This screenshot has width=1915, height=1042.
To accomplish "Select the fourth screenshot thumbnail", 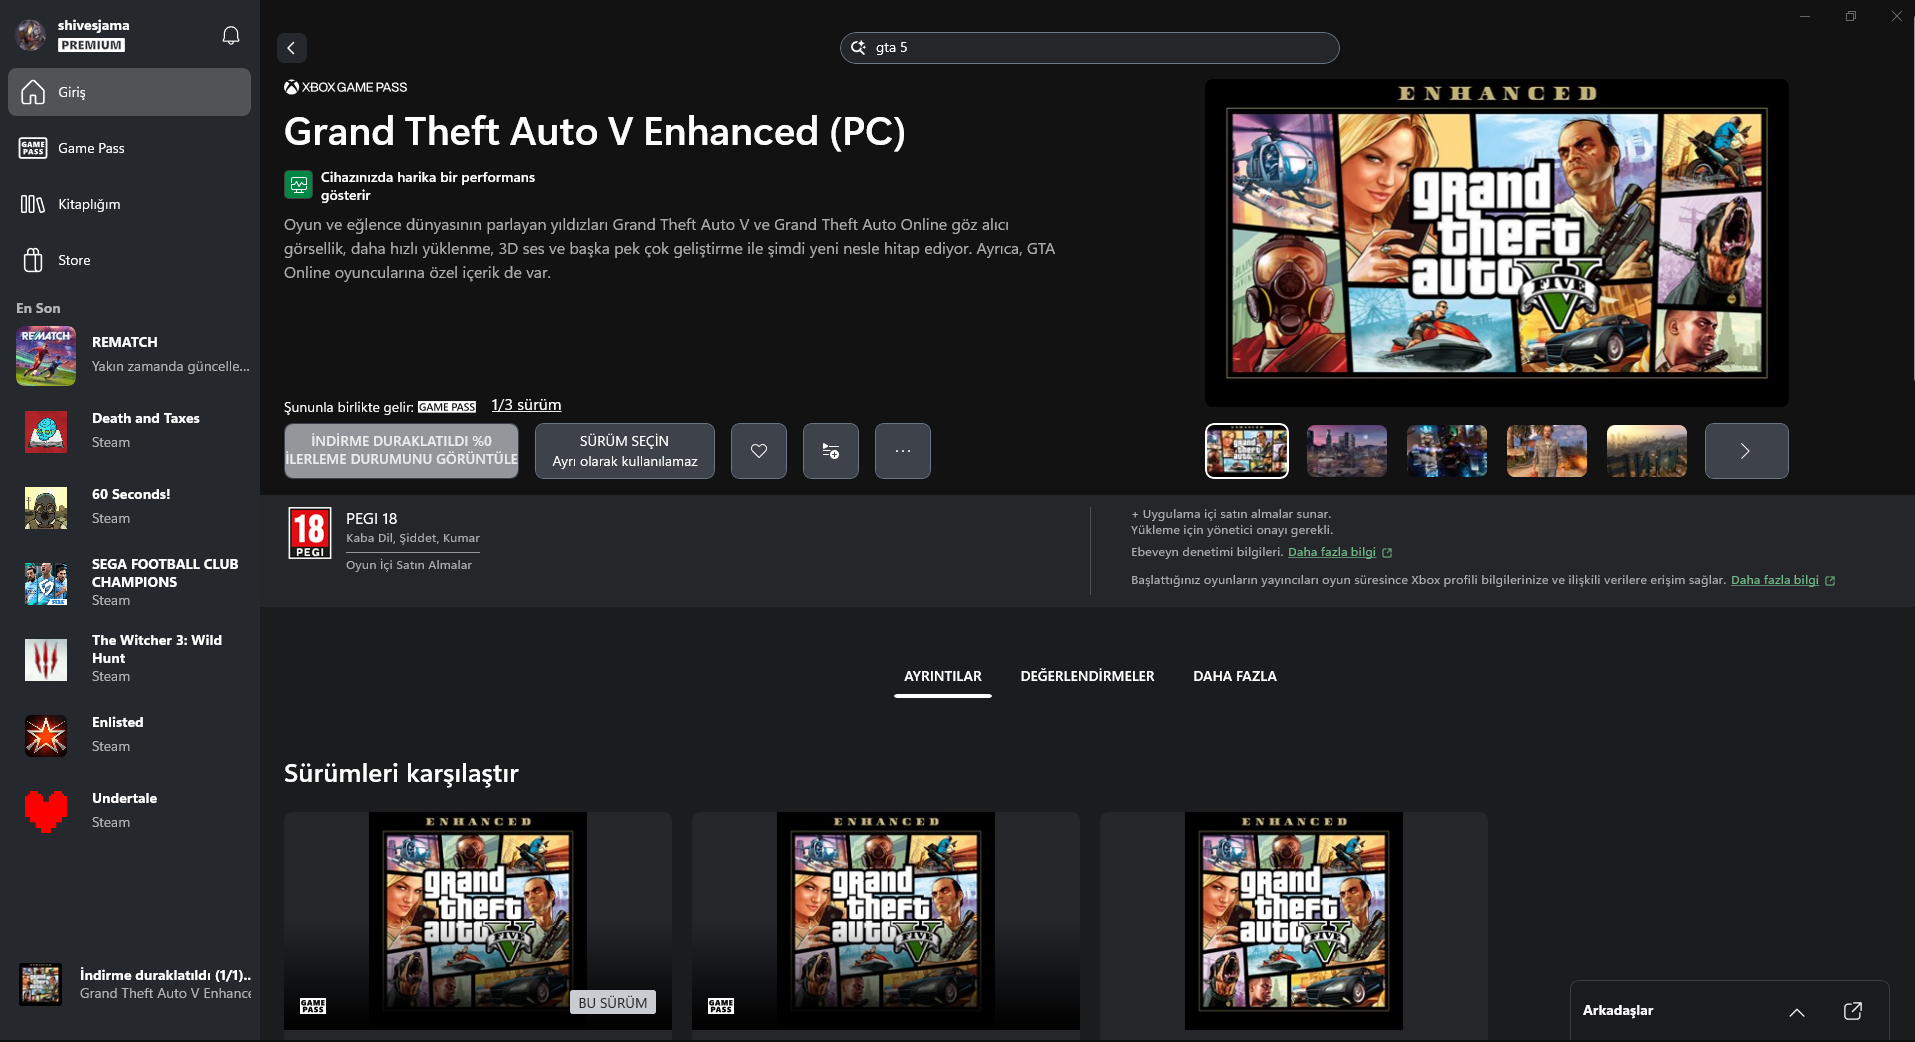I will pyautogui.click(x=1547, y=451).
